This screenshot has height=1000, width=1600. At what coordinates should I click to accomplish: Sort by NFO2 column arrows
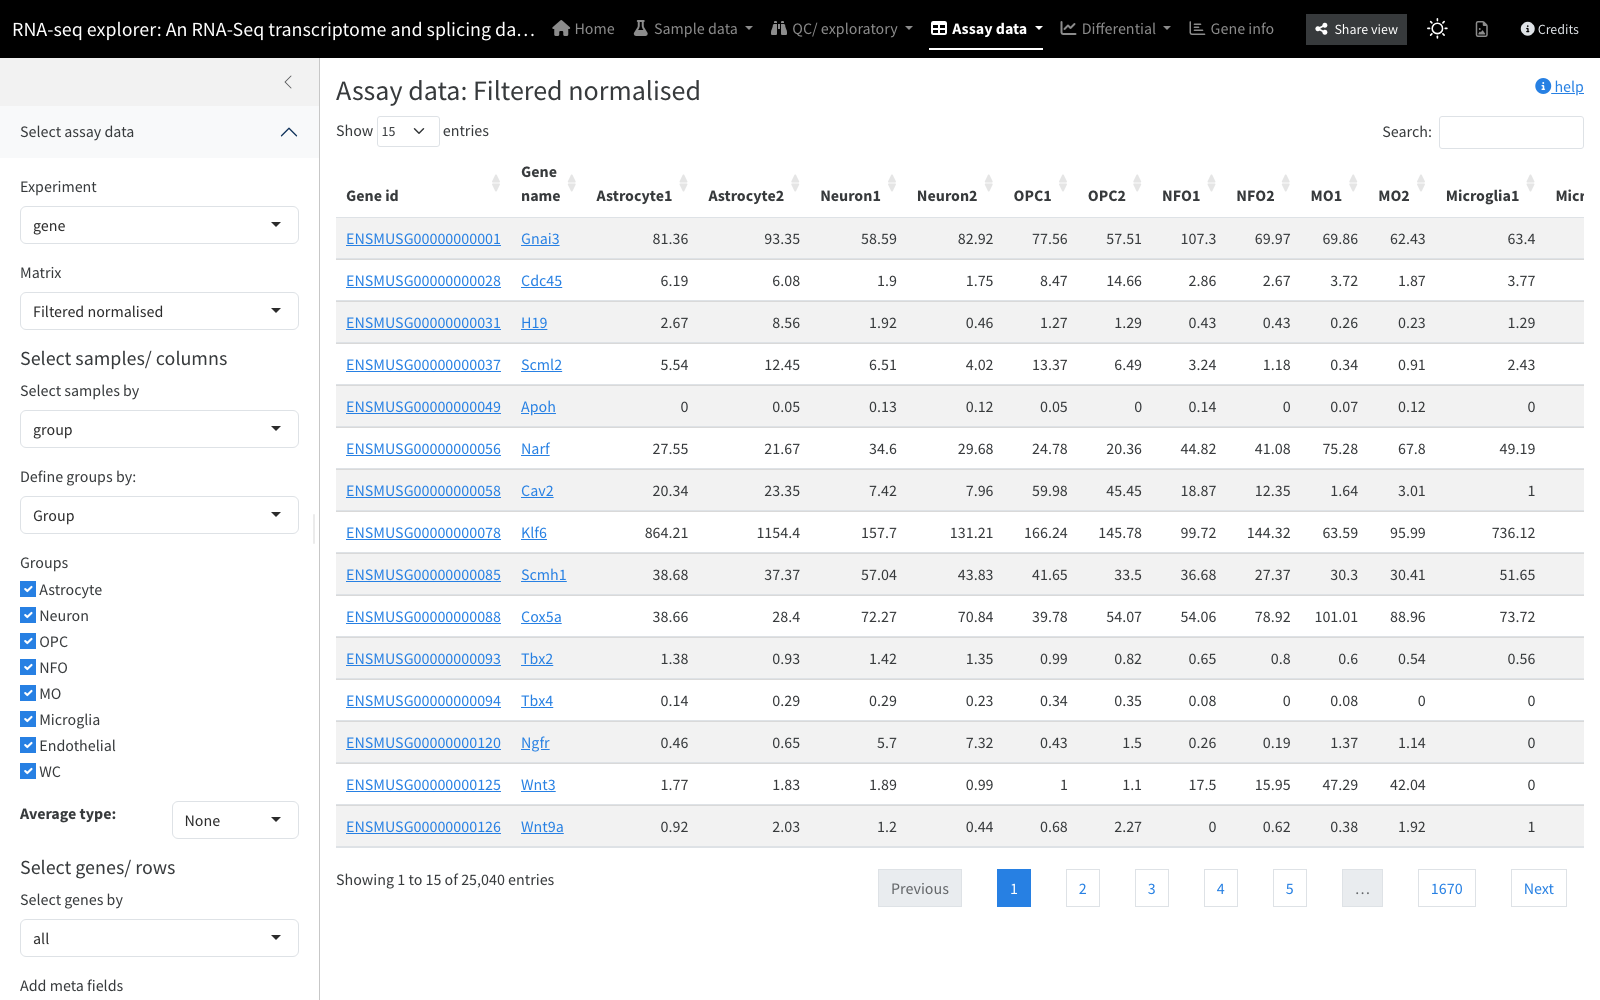(1286, 184)
